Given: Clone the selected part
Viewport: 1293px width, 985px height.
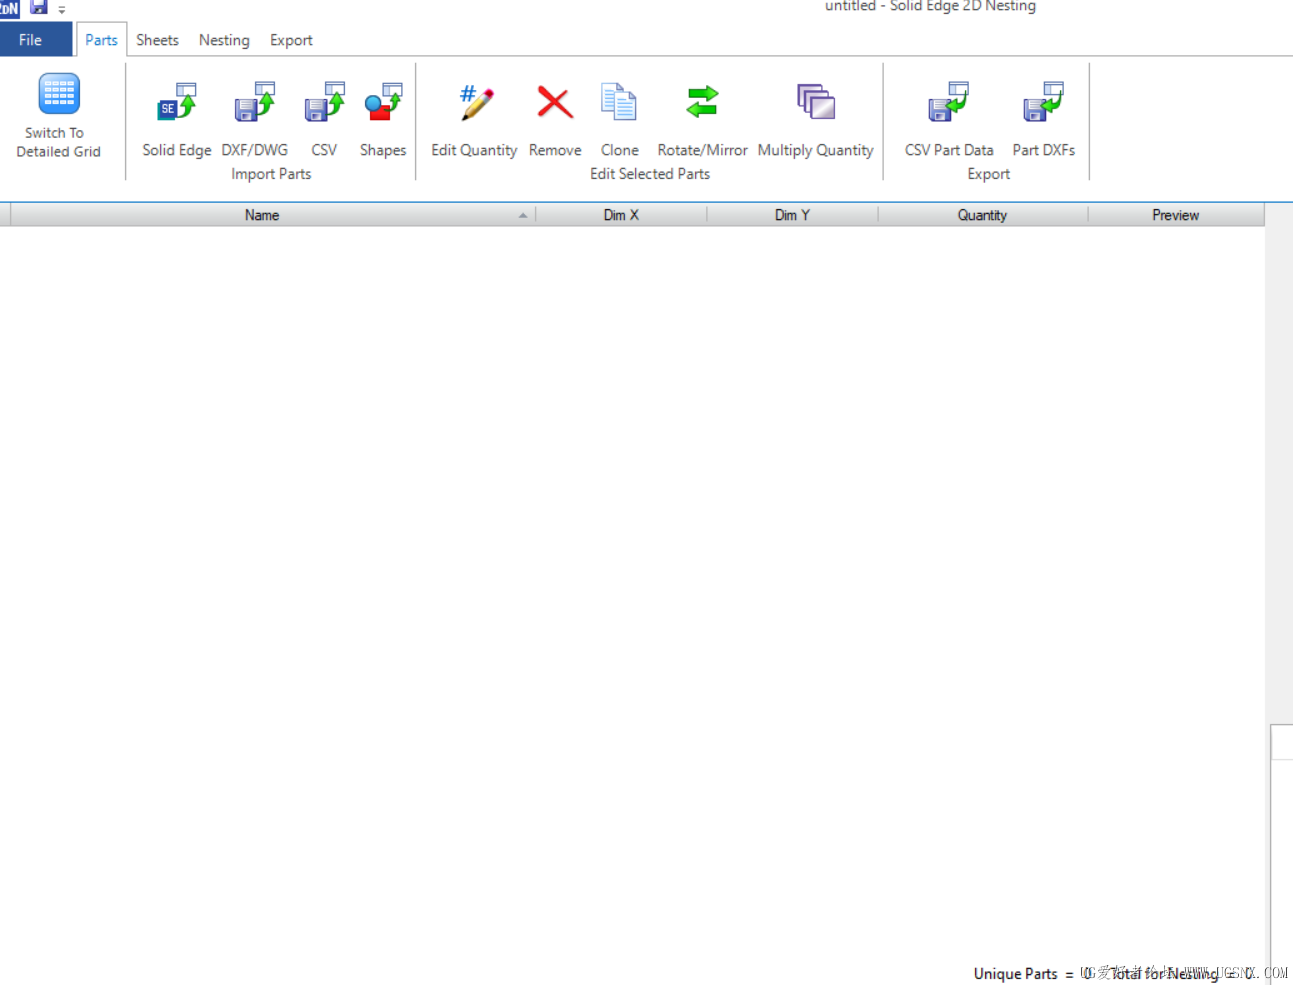Looking at the screenshot, I should (620, 120).
